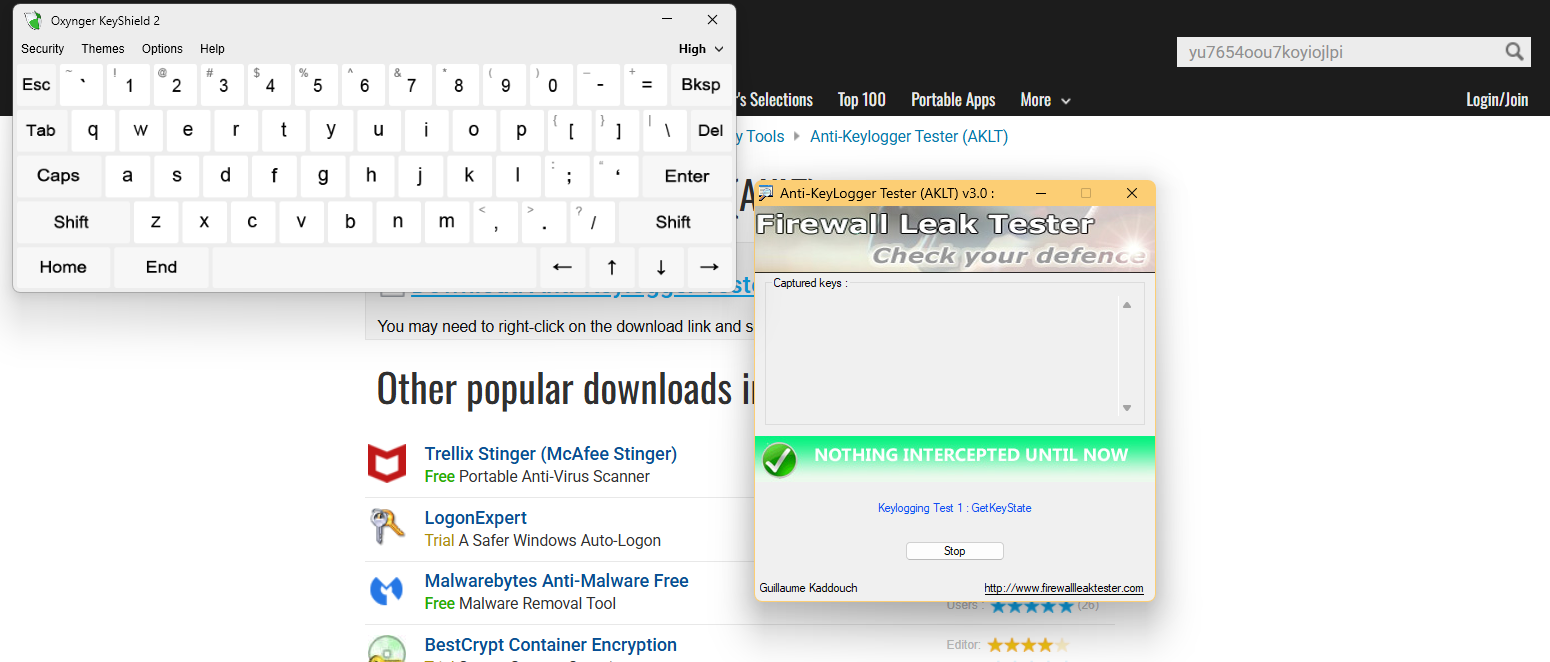
Task: Click the equals key on KeyShield
Action: coord(646,85)
